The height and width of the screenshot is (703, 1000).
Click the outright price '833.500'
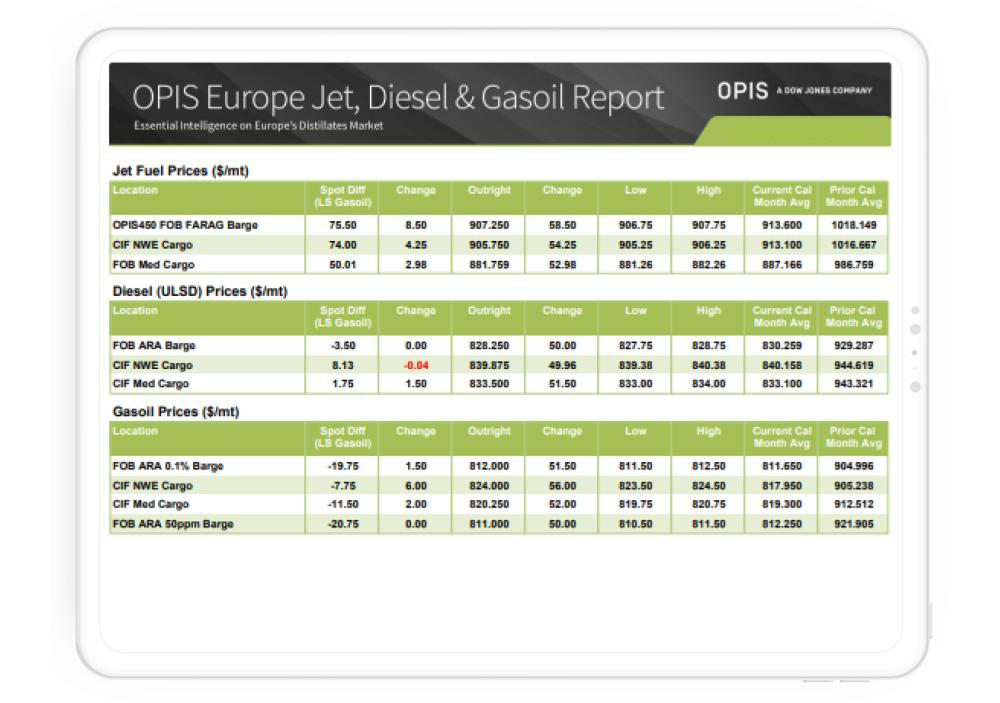[x=489, y=384]
